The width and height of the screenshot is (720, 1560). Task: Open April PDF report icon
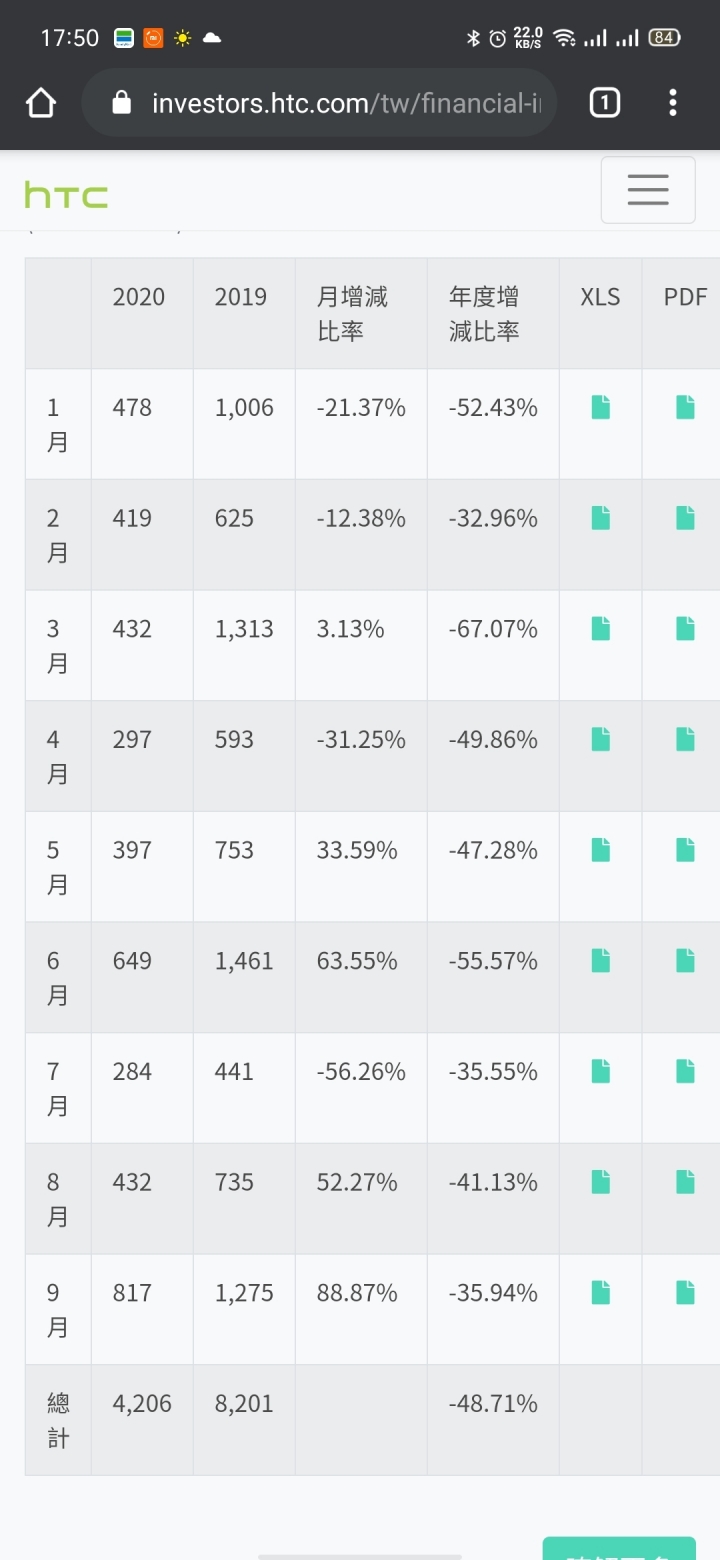pyautogui.click(x=685, y=739)
